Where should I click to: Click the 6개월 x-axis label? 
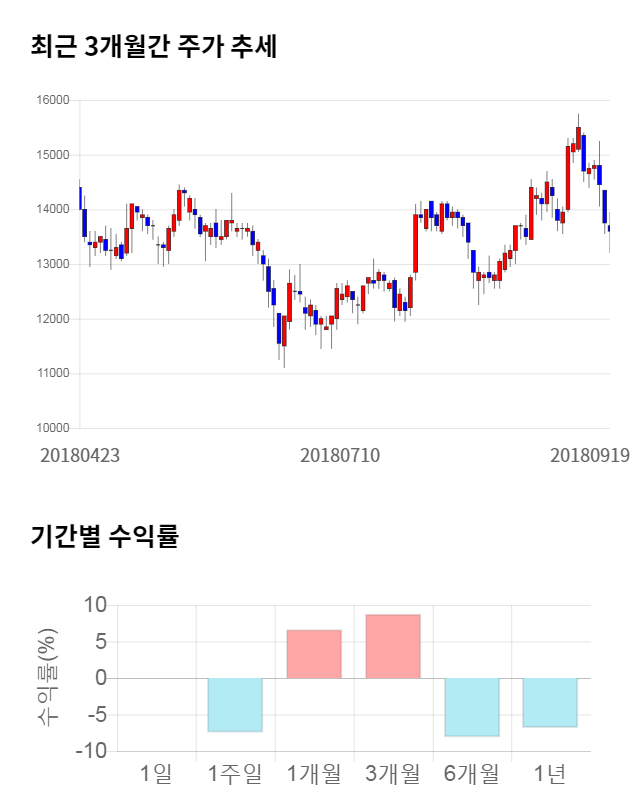pyautogui.click(x=472, y=773)
